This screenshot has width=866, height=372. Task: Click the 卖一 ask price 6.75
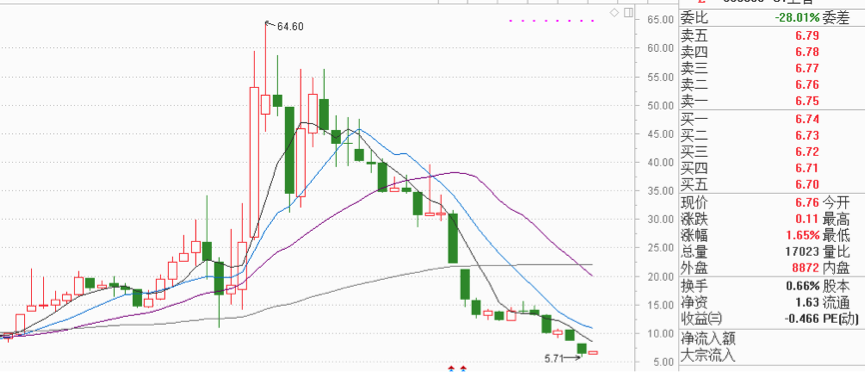pyautogui.click(x=807, y=101)
